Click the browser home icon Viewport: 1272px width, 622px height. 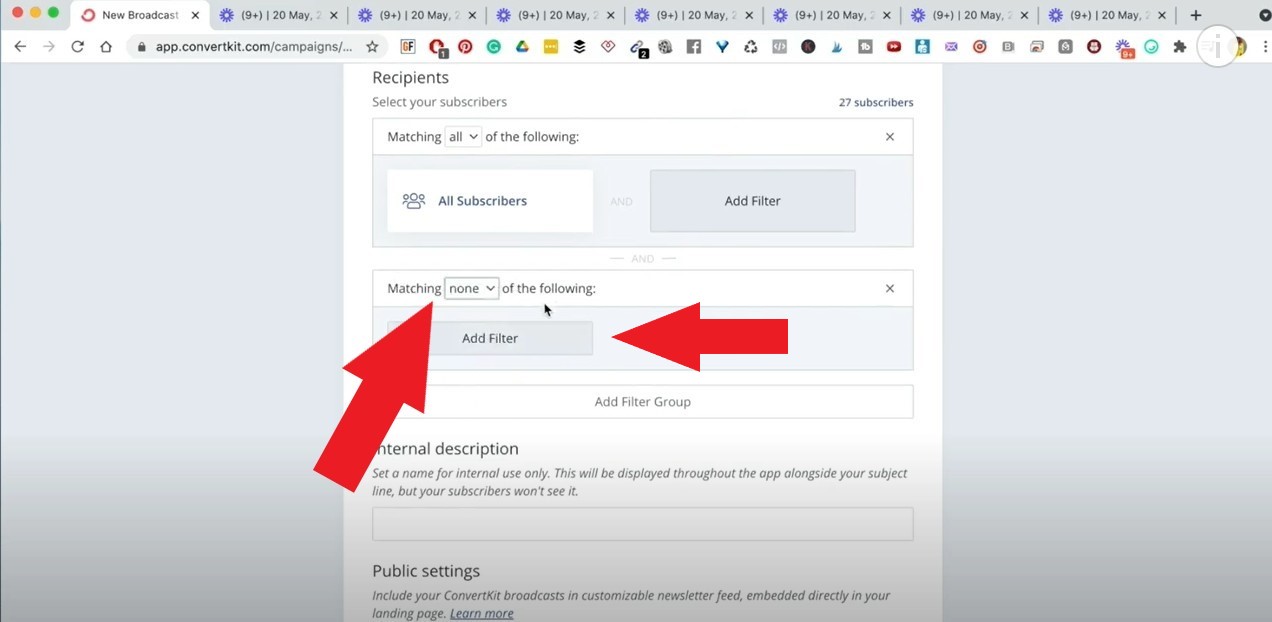[106, 46]
